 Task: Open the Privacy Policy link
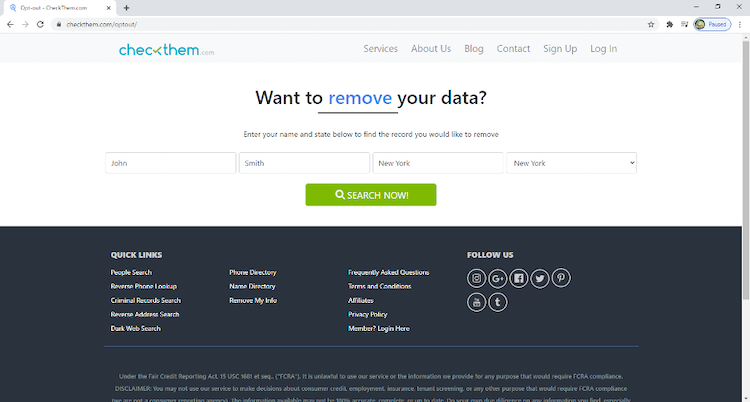pyautogui.click(x=367, y=314)
